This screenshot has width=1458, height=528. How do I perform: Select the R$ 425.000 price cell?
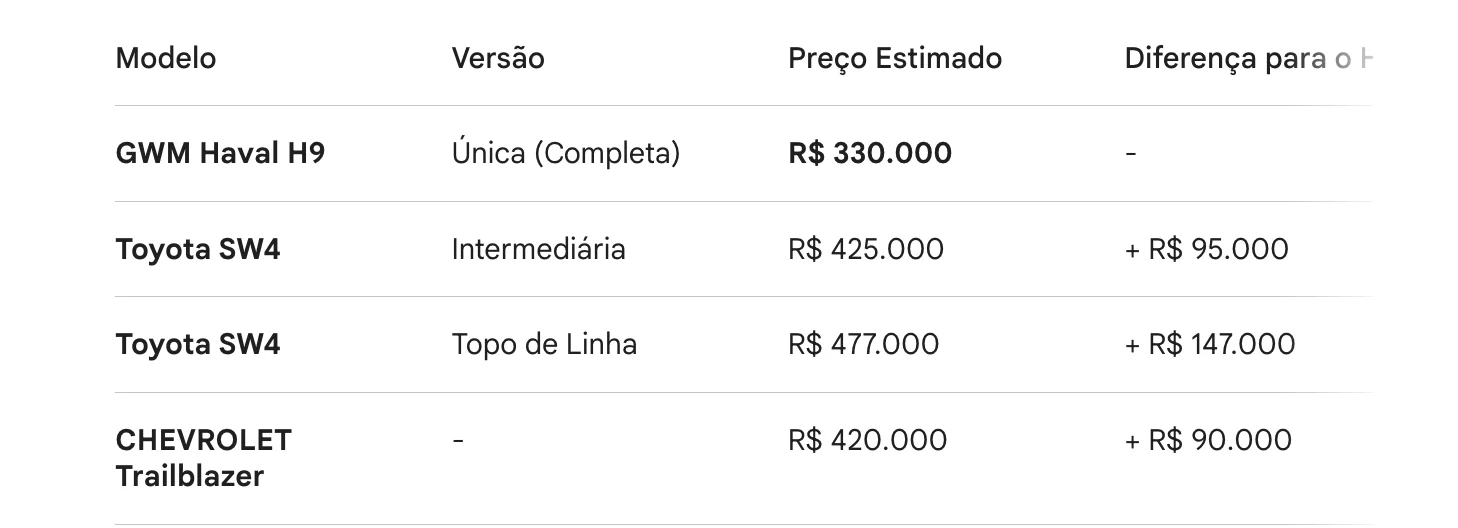(866, 249)
